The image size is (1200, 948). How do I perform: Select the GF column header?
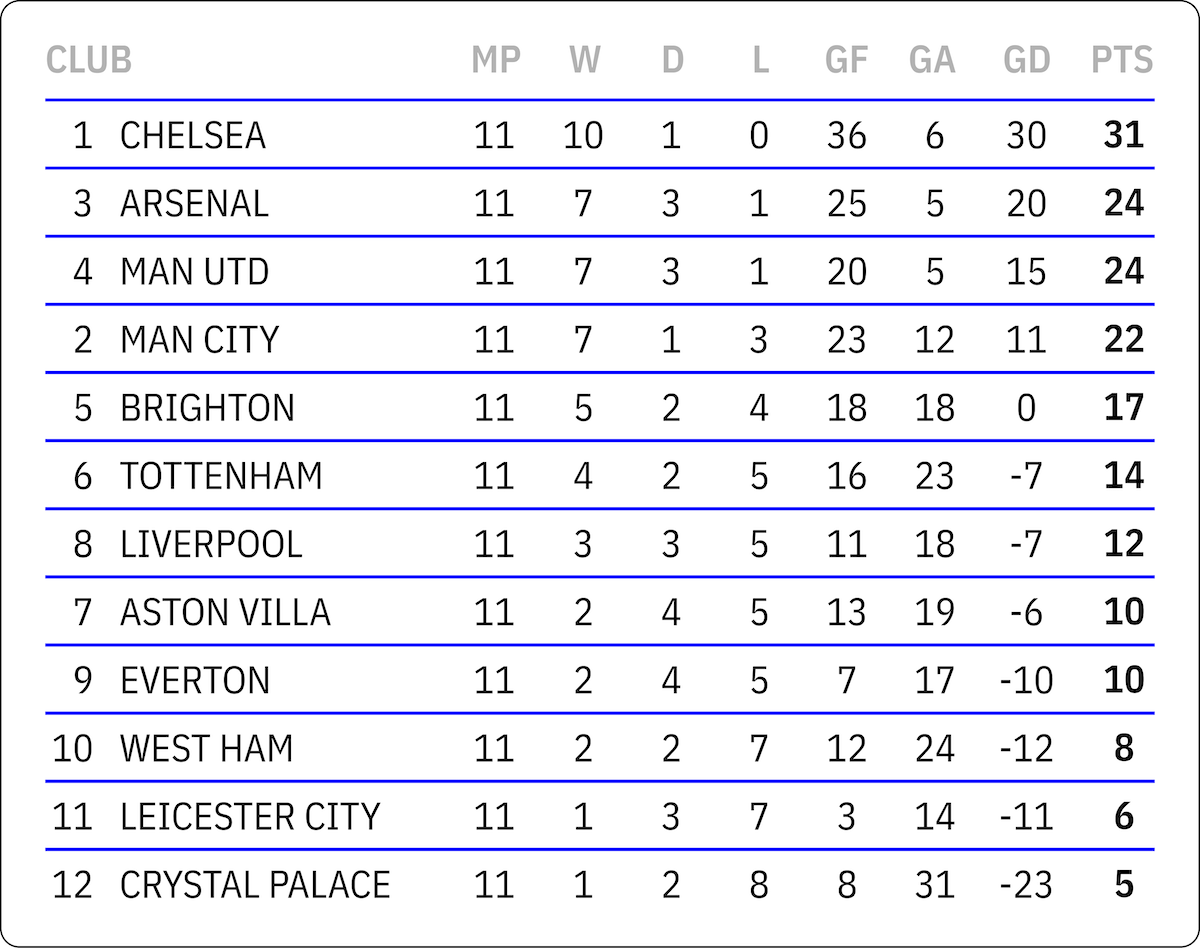pos(846,60)
